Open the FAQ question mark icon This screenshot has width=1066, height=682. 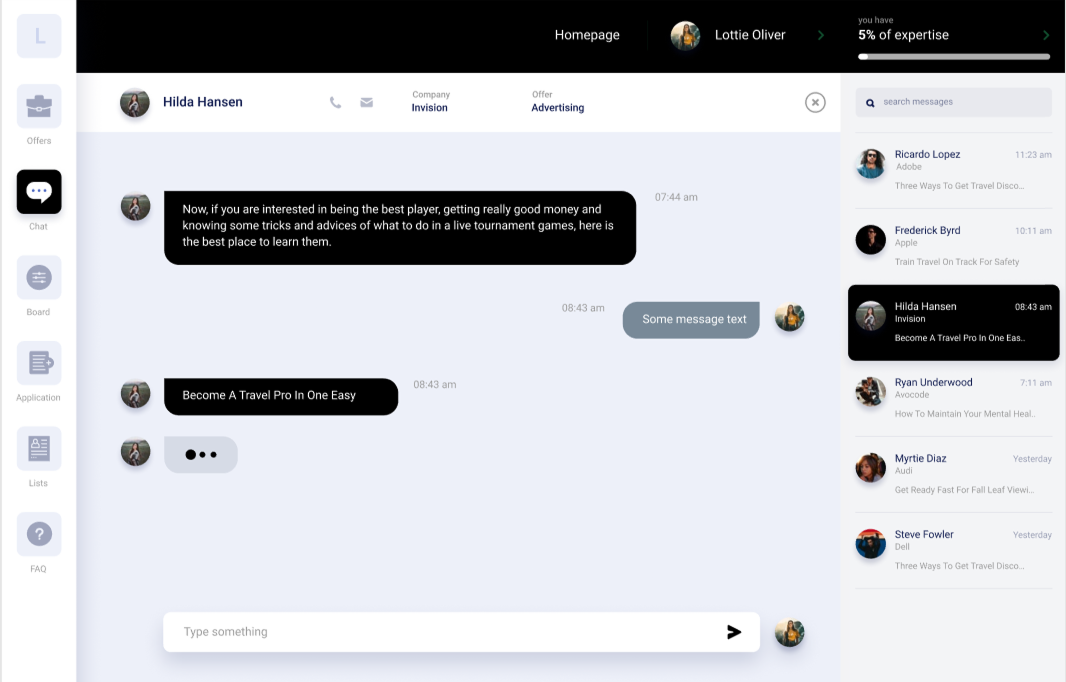pos(39,534)
